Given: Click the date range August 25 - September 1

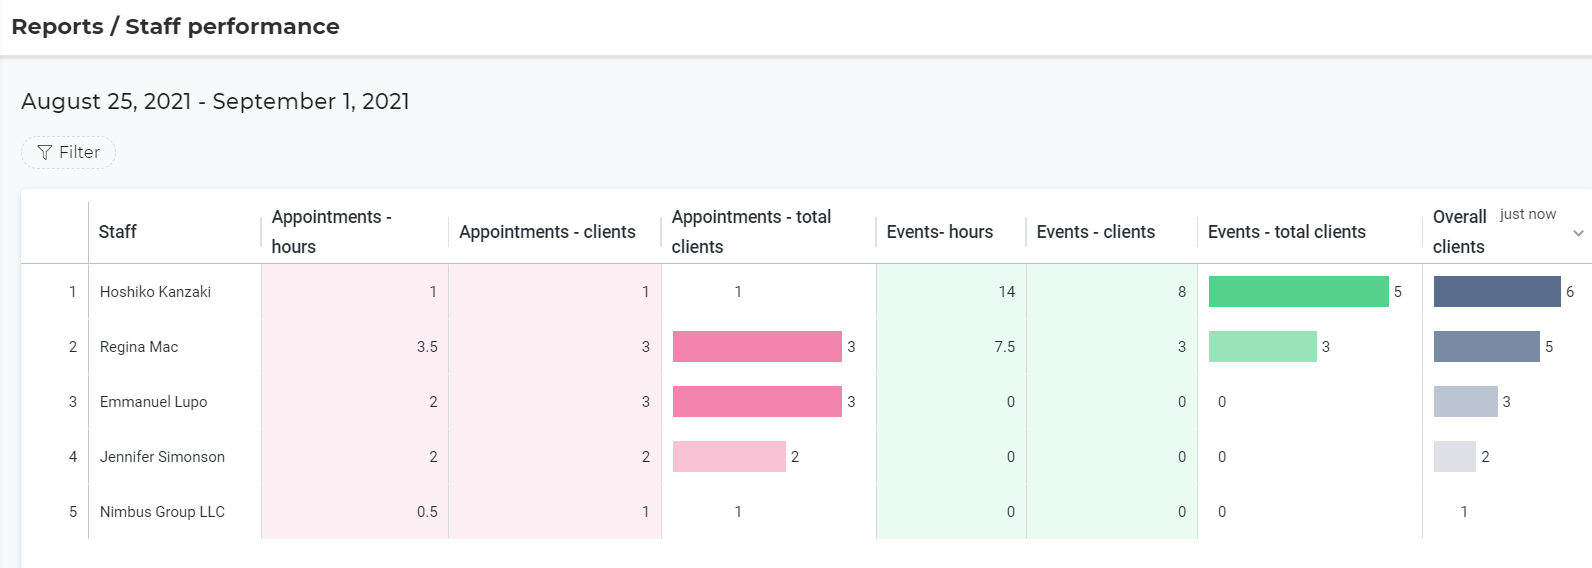Looking at the screenshot, I should [x=215, y=102].
